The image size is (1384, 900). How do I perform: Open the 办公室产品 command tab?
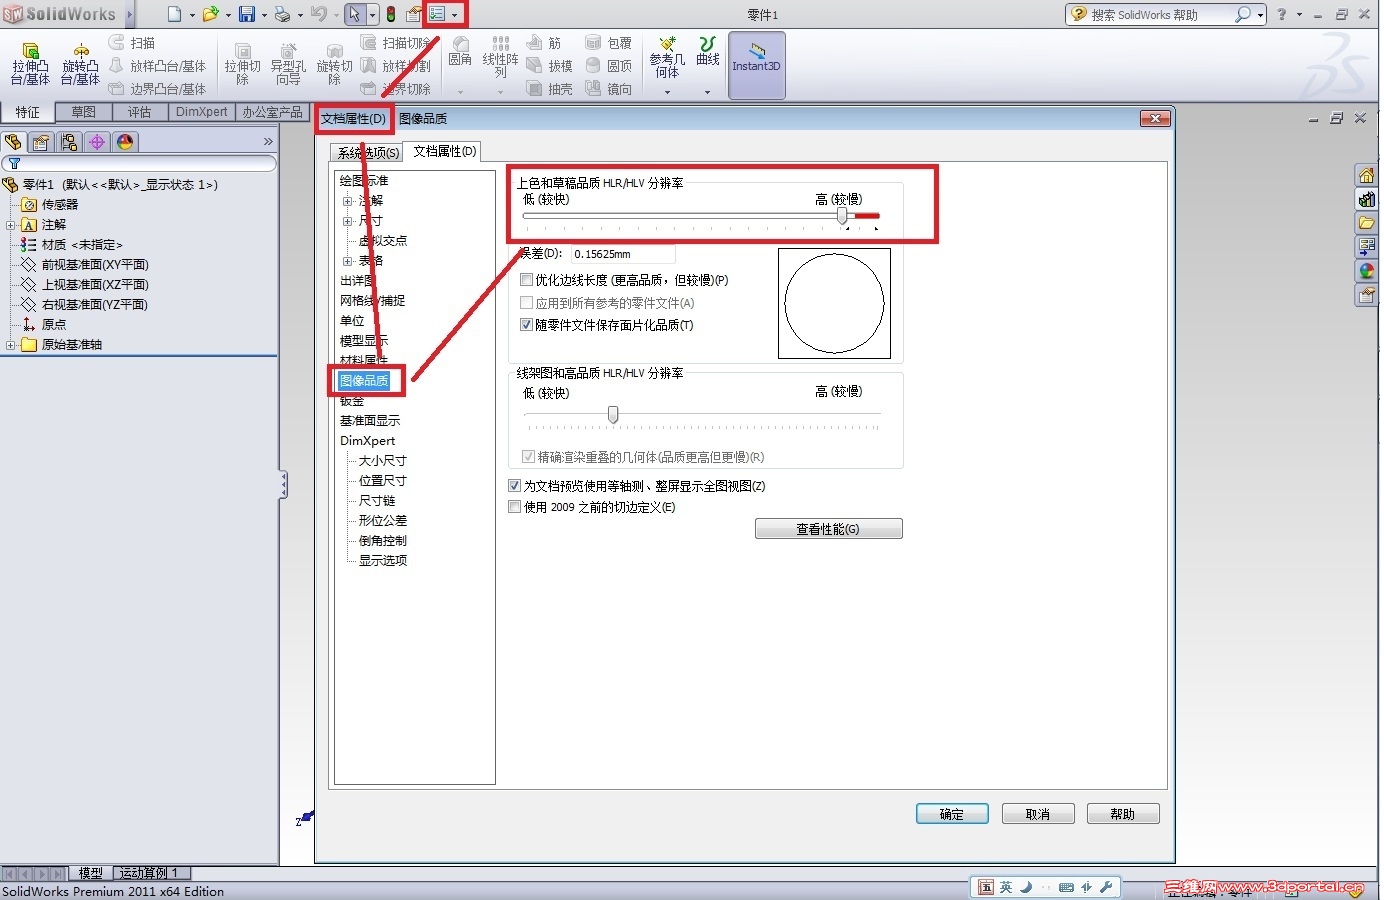272,112
